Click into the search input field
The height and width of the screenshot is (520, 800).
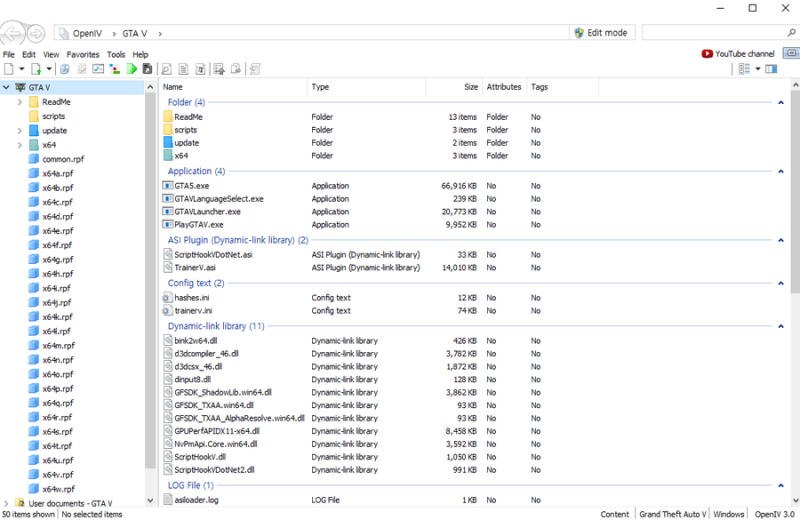[x=710, y=33]
